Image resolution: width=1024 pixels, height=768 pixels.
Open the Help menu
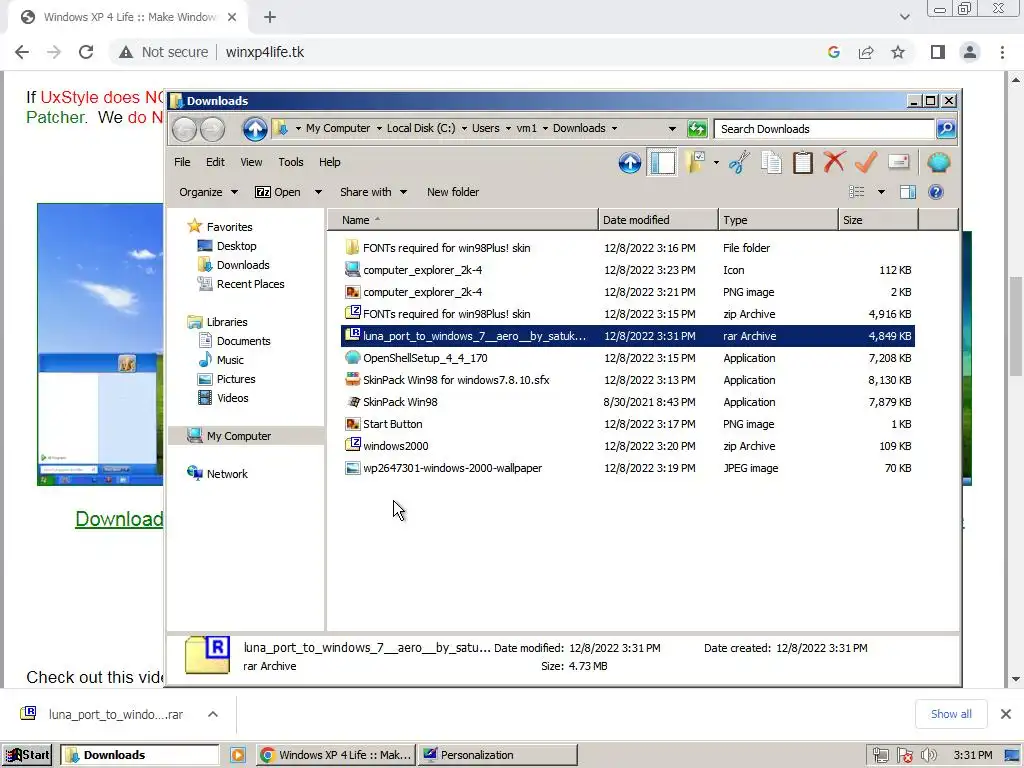click(x=330, y=162)
